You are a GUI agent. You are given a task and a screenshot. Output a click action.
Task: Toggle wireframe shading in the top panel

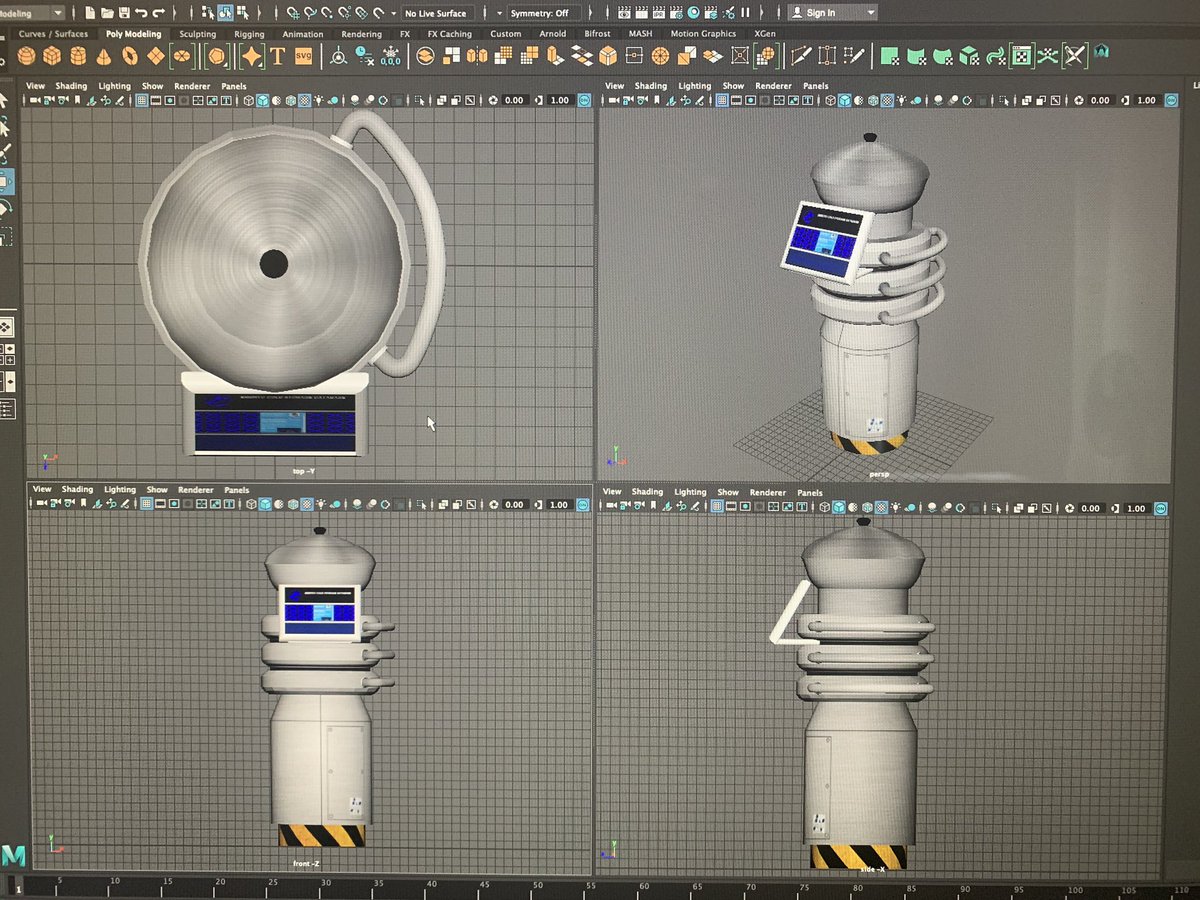click(248, 100)
